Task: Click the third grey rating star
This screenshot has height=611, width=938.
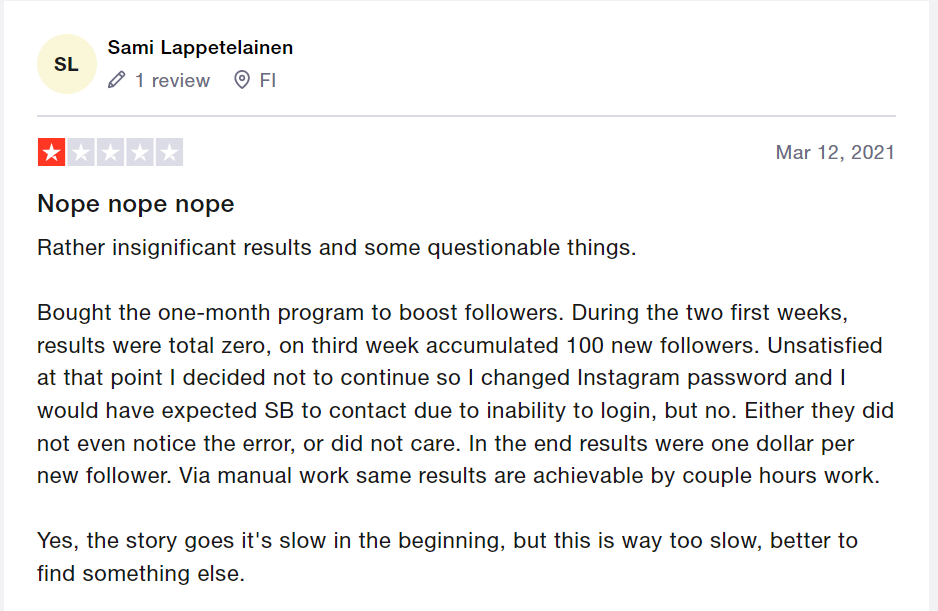Action: [110, 152]
